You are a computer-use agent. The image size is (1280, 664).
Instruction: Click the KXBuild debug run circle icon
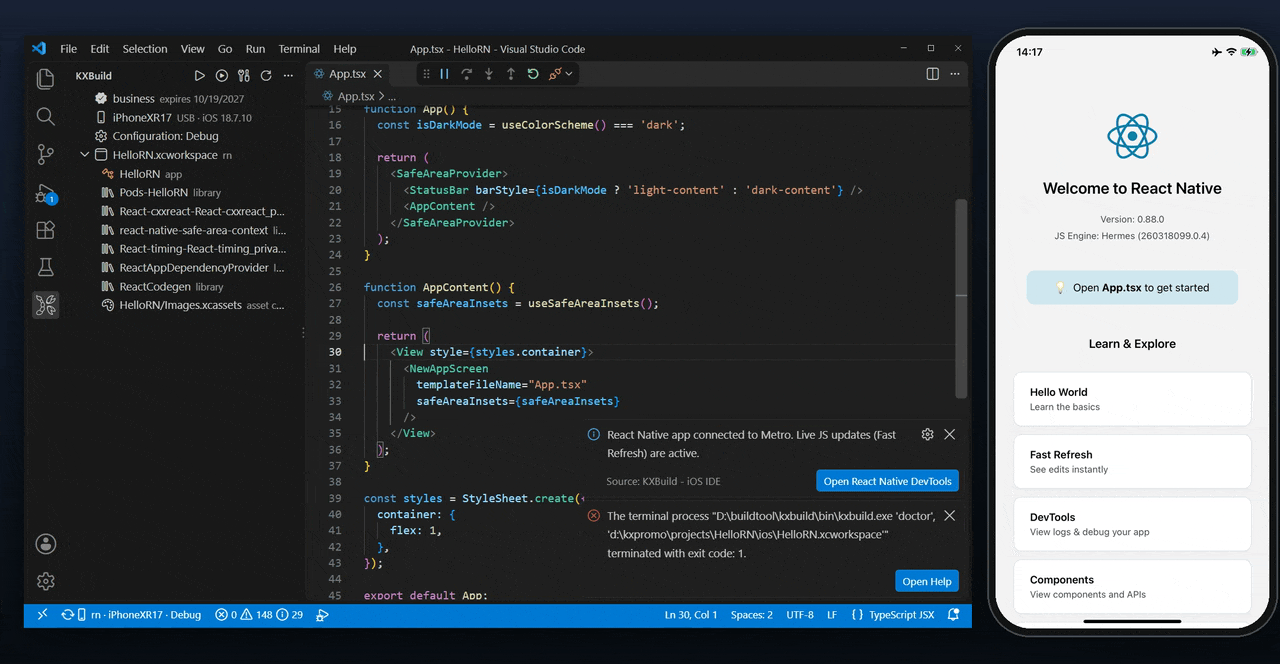[x=221, y=75]
